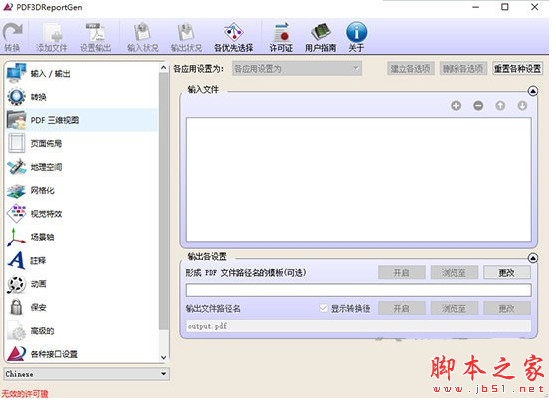Click inside the input files list area
The height and width of the screenshot is (400, 556).
tap(358, 180)
